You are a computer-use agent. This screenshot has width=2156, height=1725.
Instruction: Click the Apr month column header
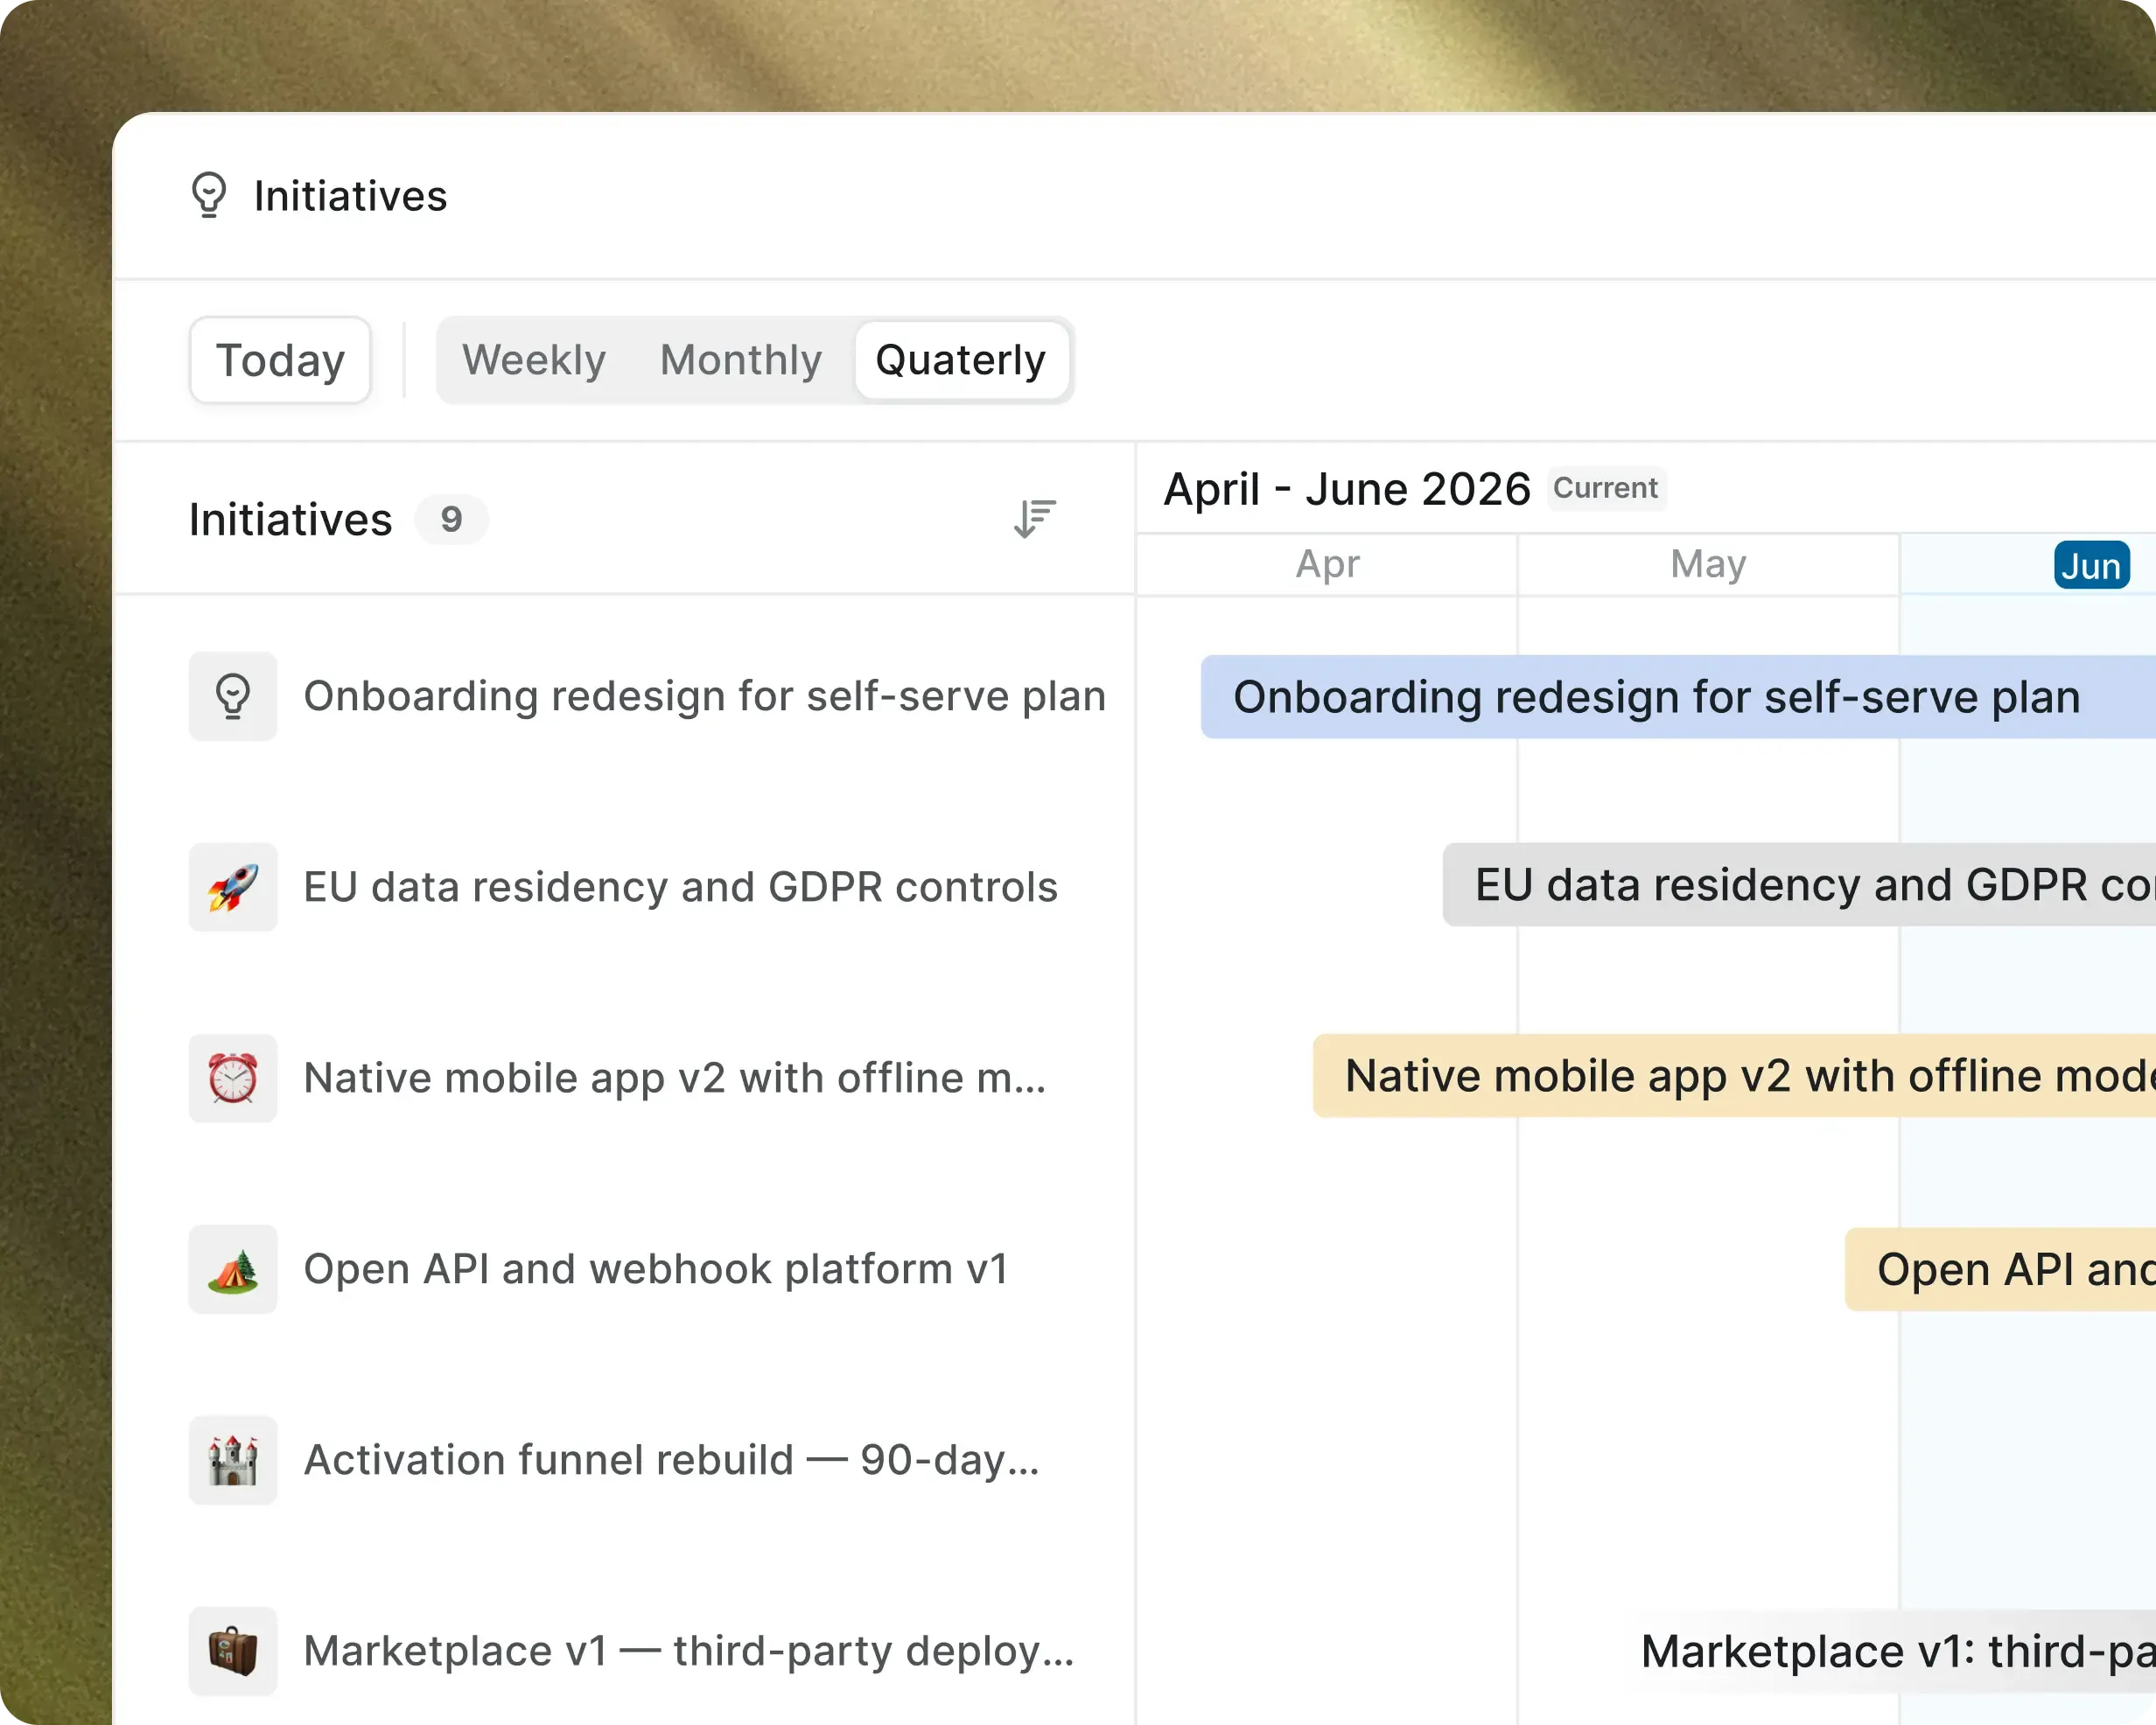tap(1327, 564)
